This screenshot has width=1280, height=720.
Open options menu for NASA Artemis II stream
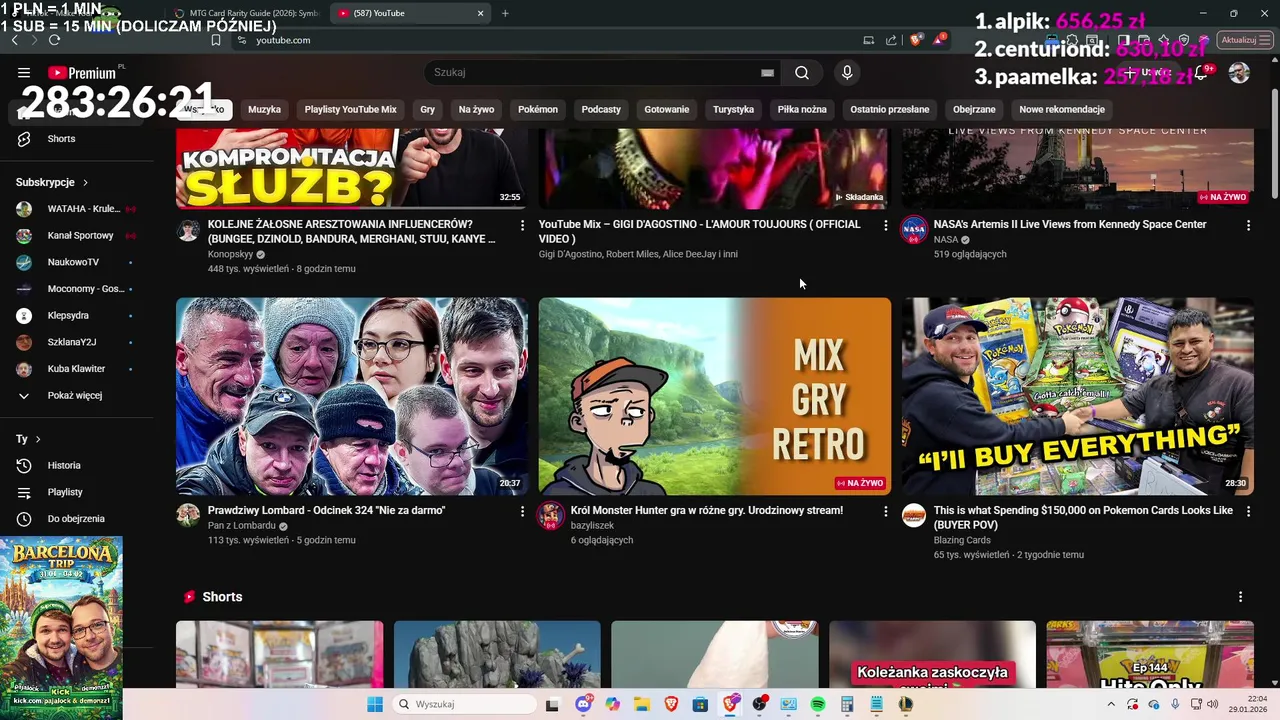(1248, 226)
